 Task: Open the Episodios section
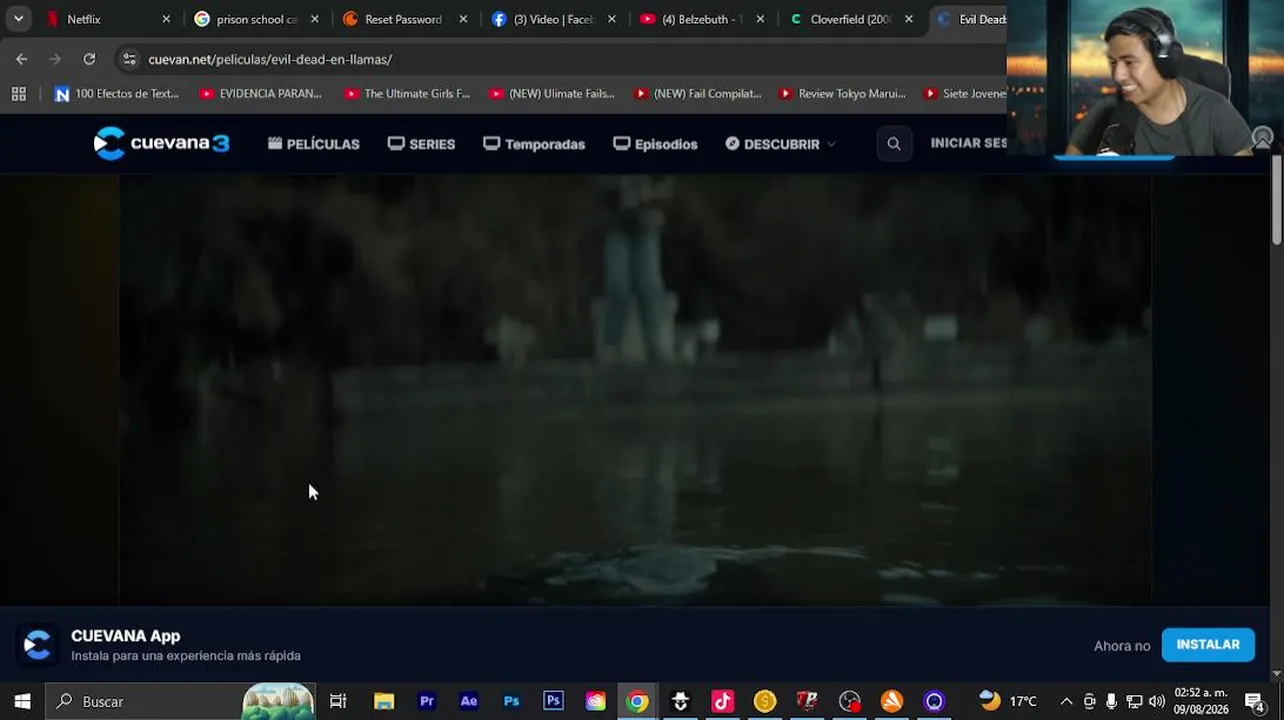click(x=655, y=144)
